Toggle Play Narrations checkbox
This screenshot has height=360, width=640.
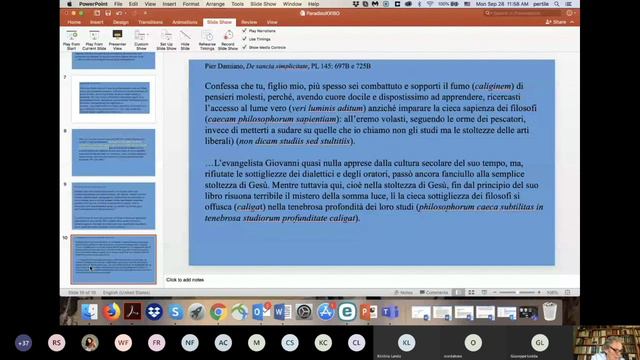(x=244, y=31)
